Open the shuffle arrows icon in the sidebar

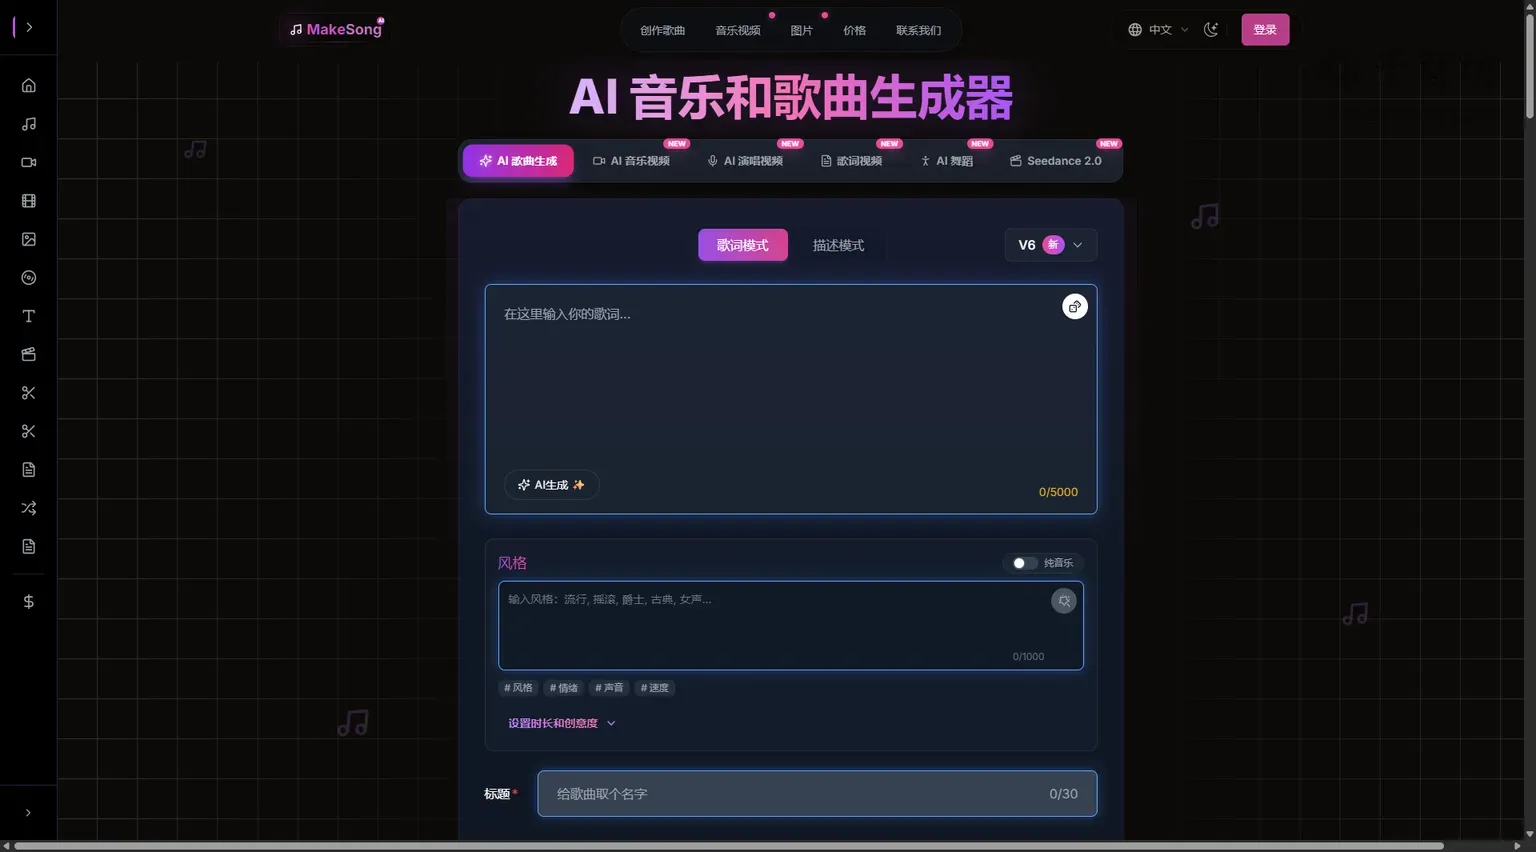[29, 508]
